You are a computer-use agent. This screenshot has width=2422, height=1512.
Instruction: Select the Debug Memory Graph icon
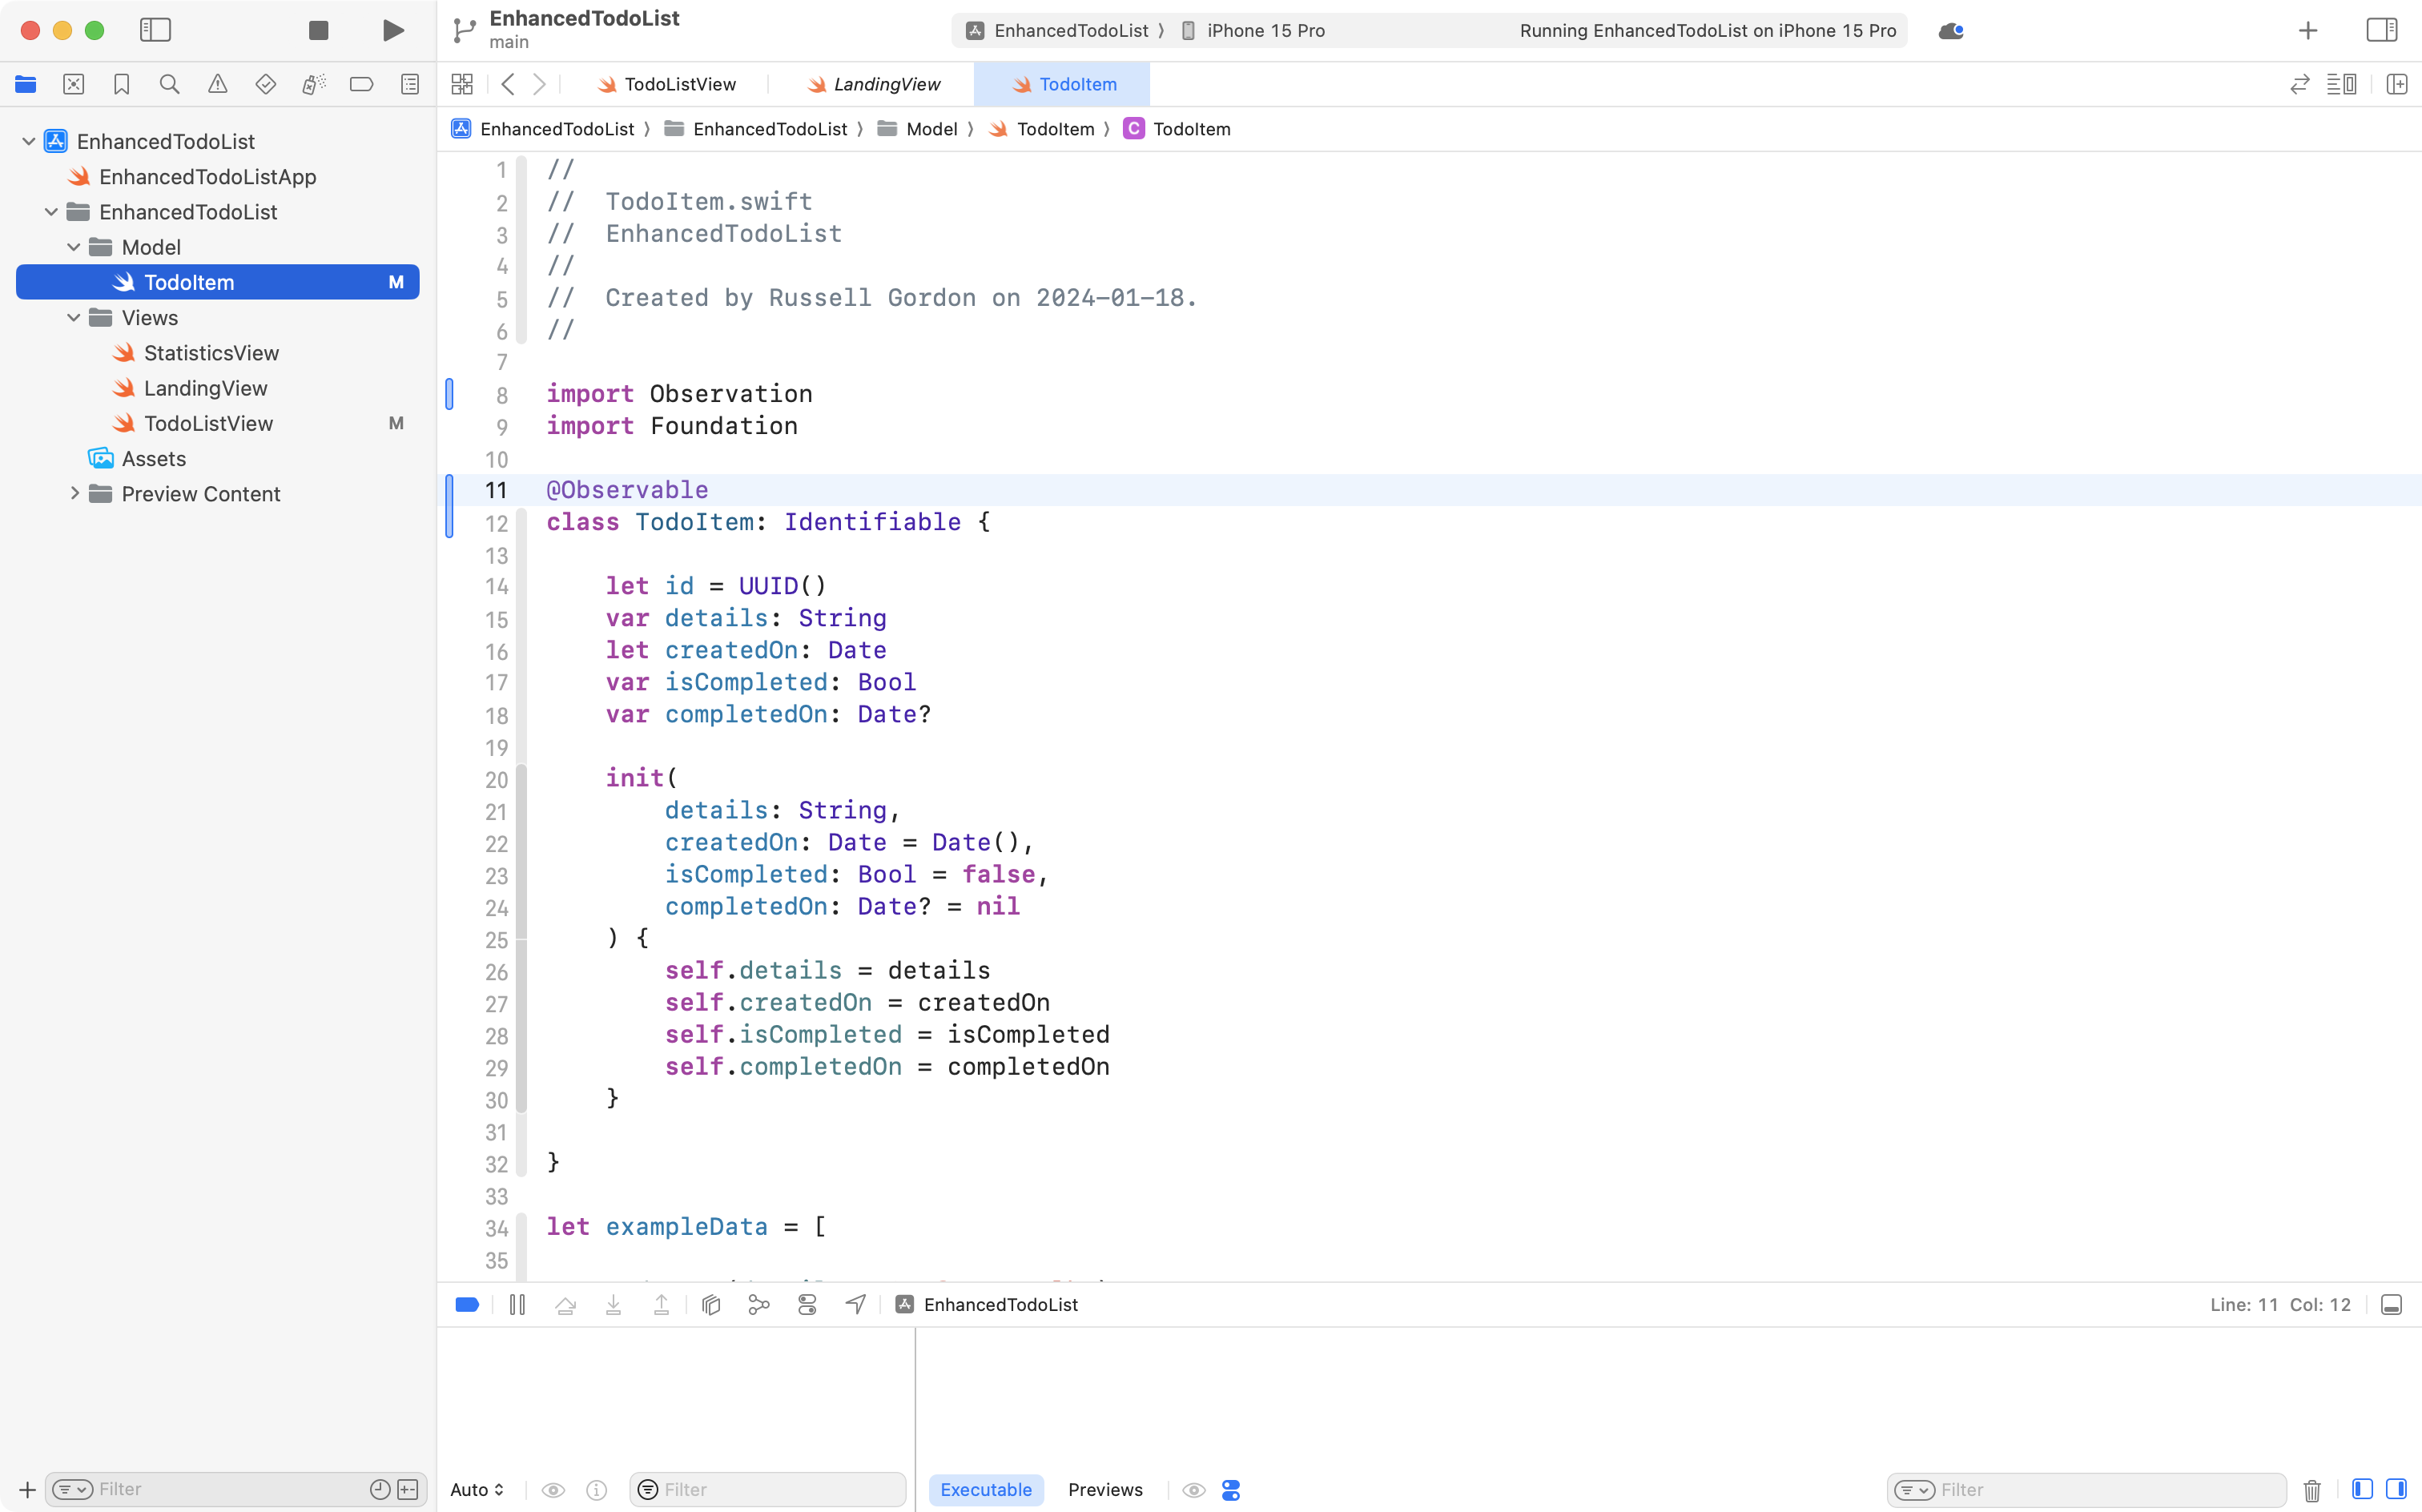pyautogui.click(x=758, y=1304)
